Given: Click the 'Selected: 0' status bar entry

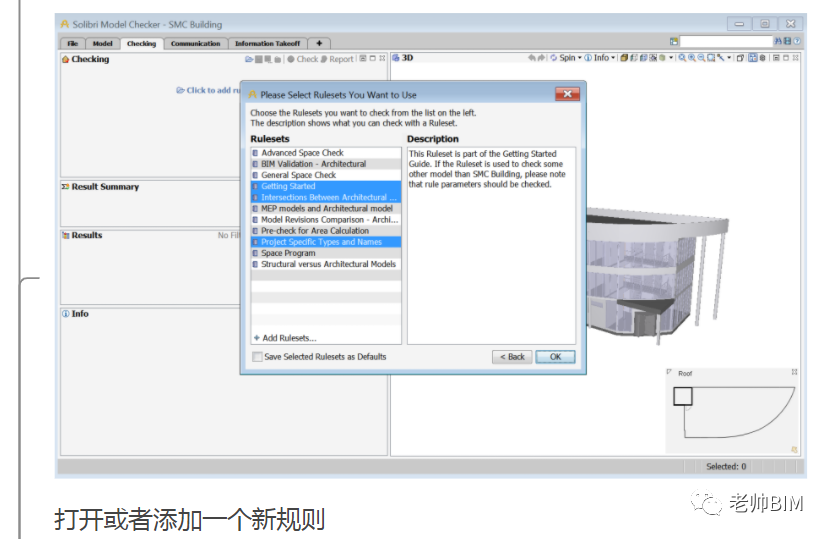Looking at the screenshot, I should 726,466.
